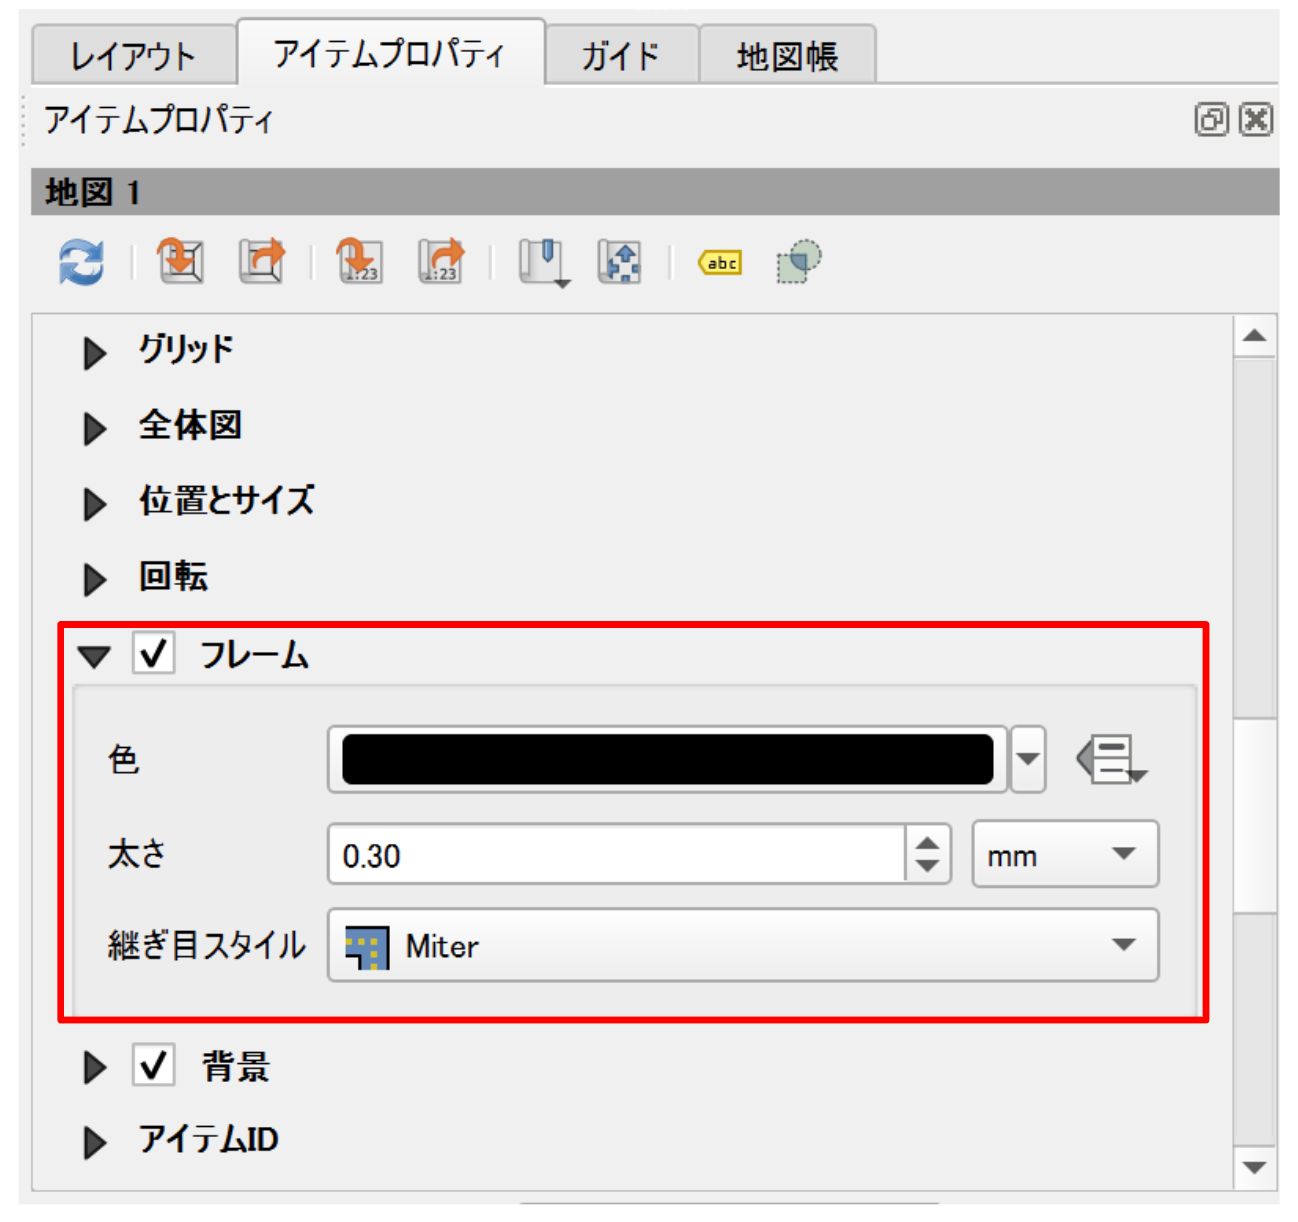Set map extent to match main canvas
Image resolution: width=1298 pixels, height=1222 pixels.
(x=181, y=262)
